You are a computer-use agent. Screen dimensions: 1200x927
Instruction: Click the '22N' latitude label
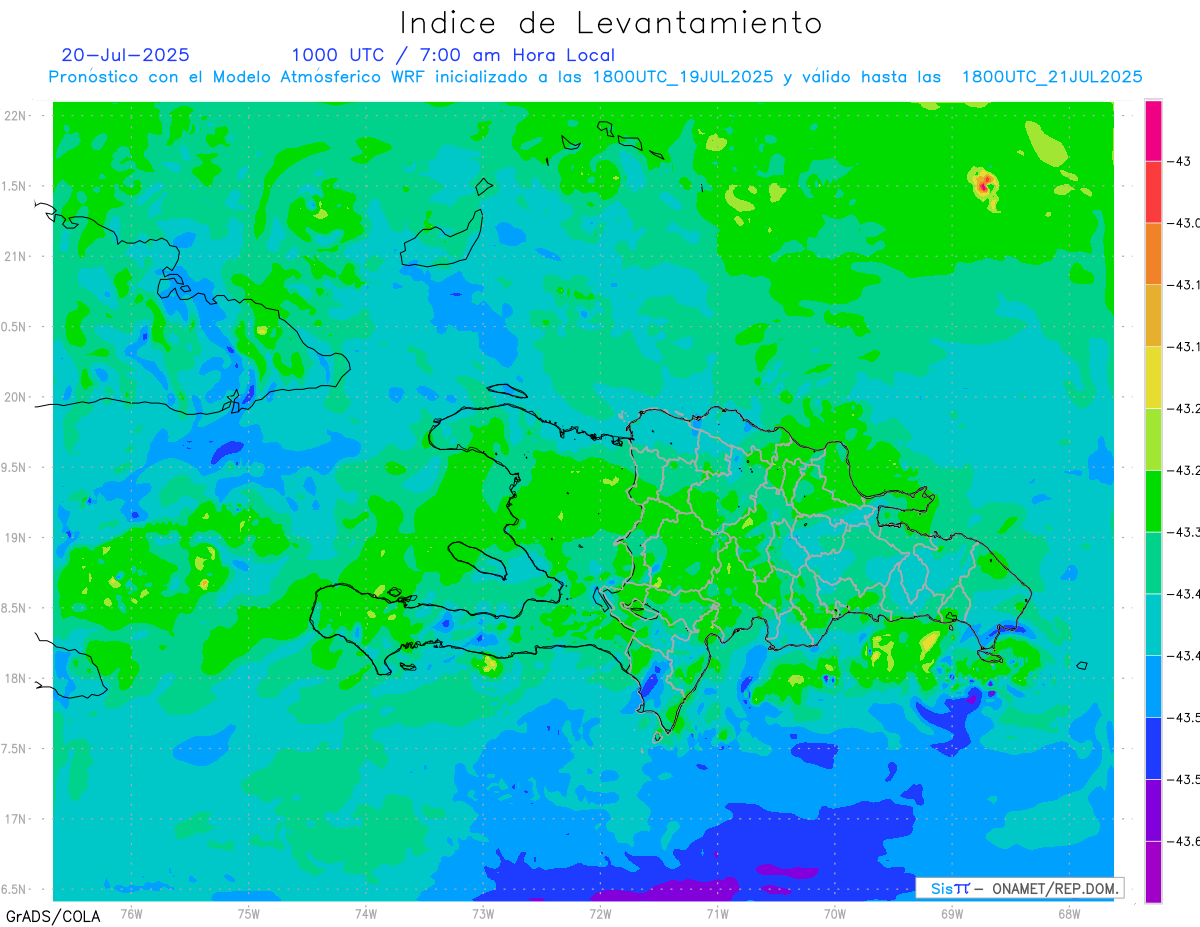16,116
